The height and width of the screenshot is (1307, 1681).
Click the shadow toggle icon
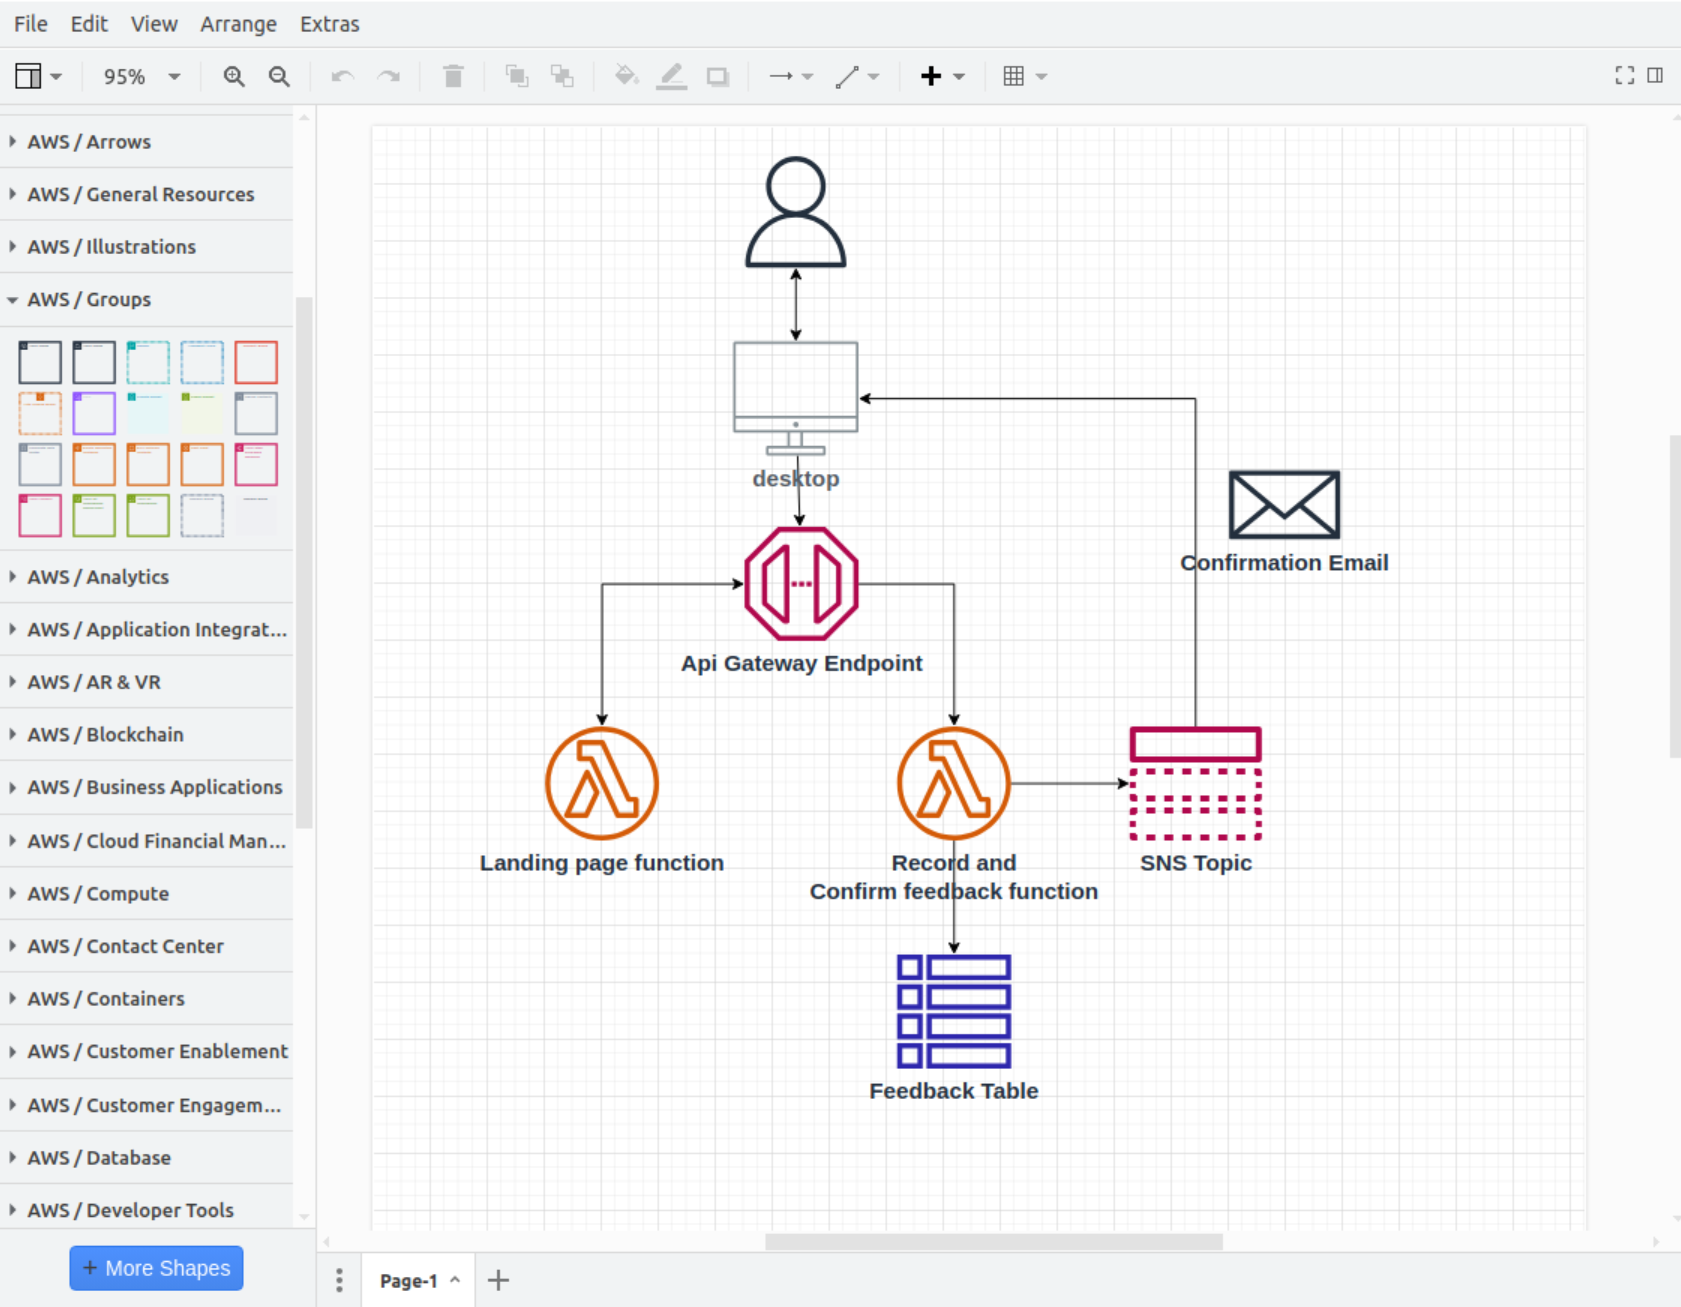717,76
